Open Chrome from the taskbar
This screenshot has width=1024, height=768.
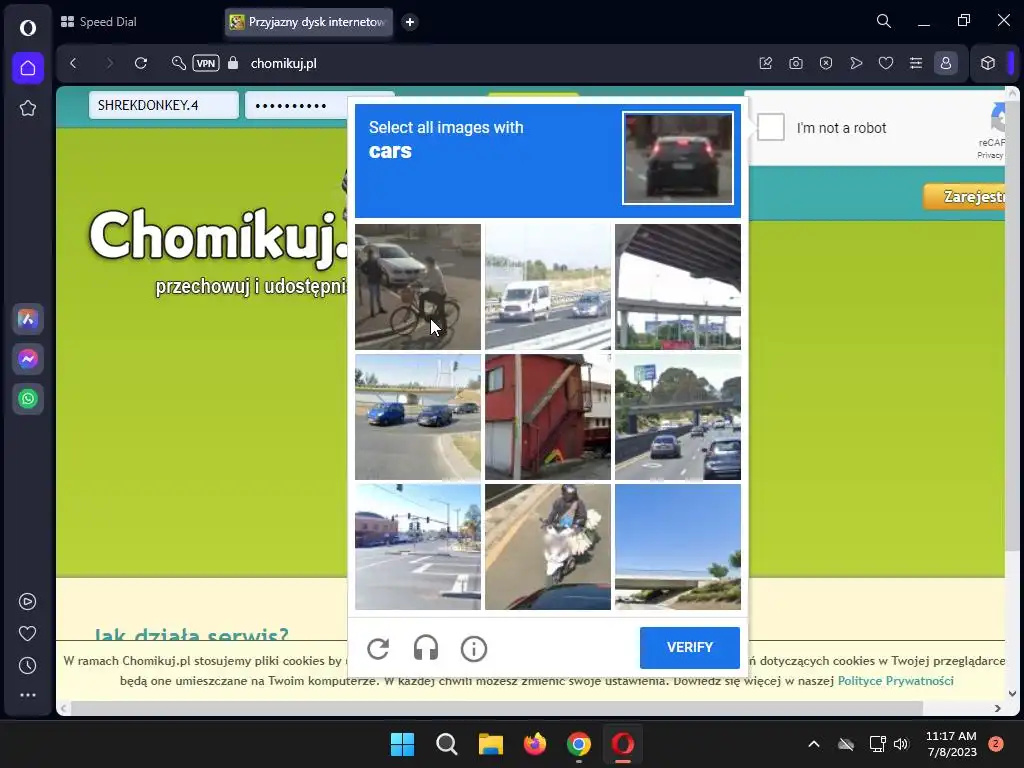tap(579, 744)
